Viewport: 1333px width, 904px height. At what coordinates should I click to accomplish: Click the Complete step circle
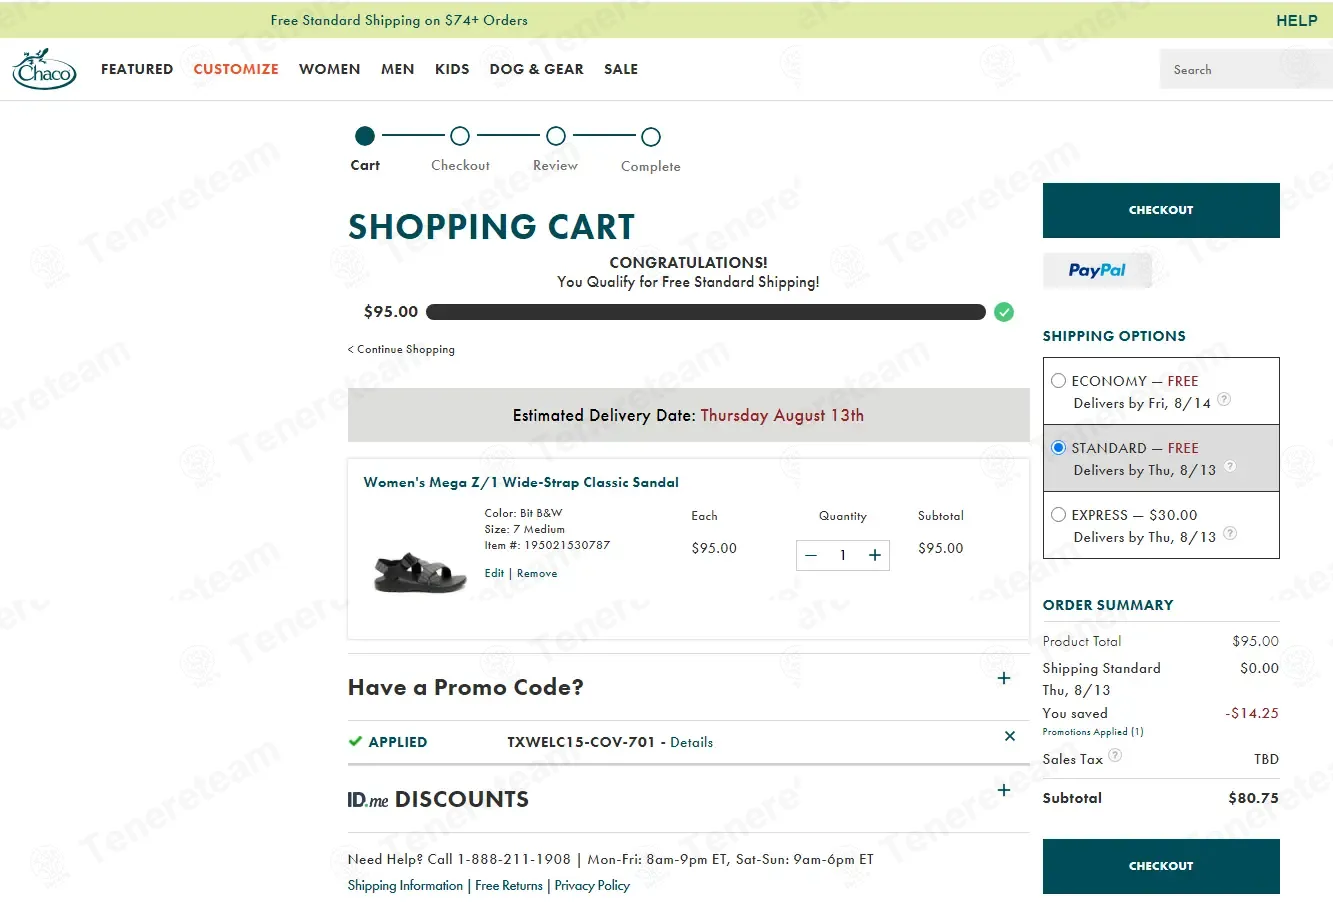(651, 137)
